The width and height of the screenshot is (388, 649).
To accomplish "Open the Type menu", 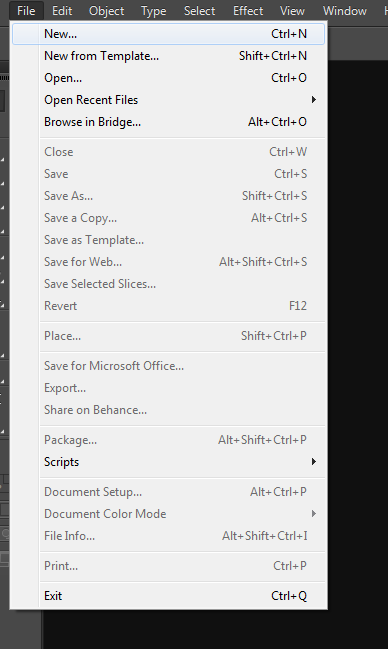I will click(154, 10).
